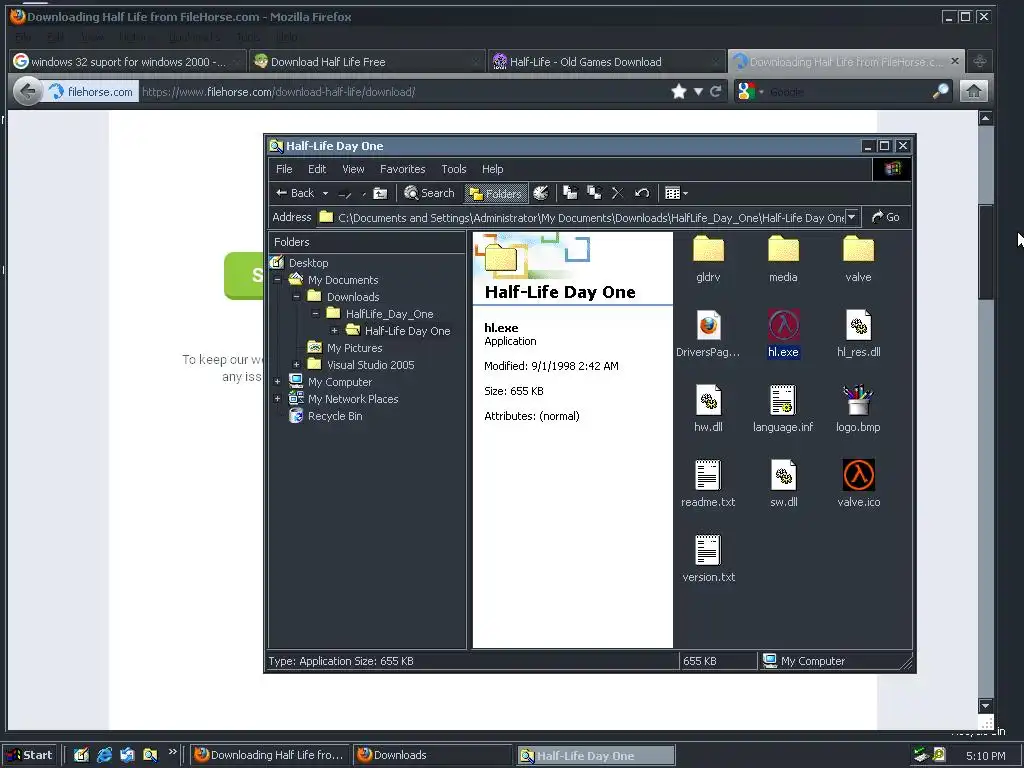Click the Firefox search magnifier icon
The width and height of the screenshot is (1024, 768).
coord(940,91)
